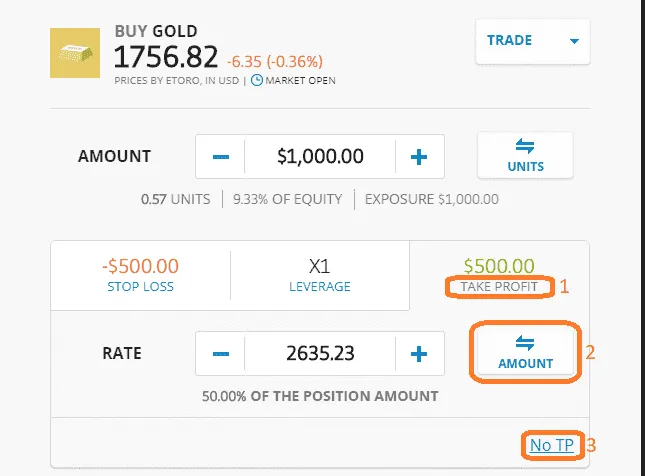Click the swap arrows icon above AMOUNT
The width and height of the screenshot is (645, 476).
525,342
